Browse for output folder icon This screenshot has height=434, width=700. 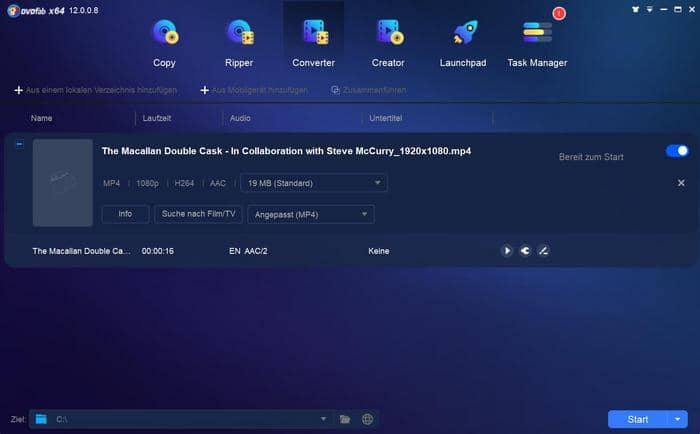345,419
